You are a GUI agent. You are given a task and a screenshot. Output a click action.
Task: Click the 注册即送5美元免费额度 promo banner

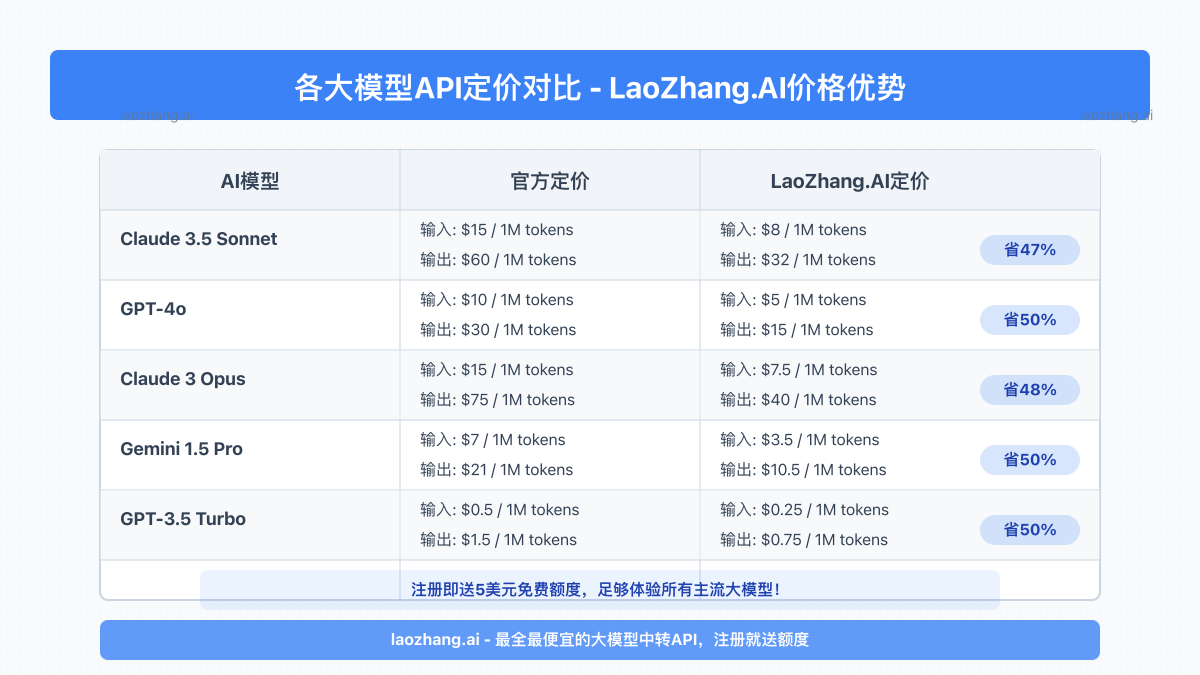pyautogui.click(x=600, y=590)
